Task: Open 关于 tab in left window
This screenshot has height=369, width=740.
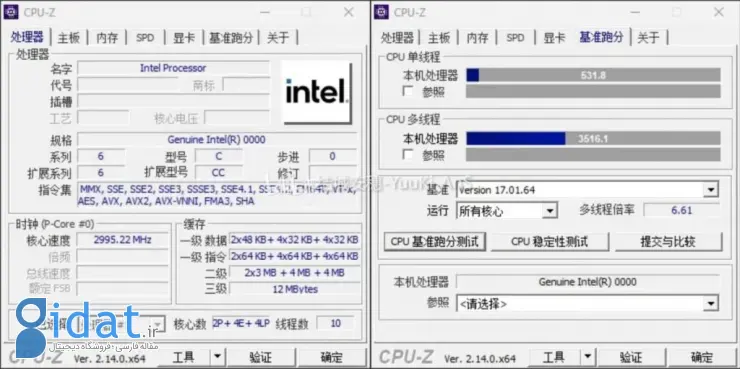Action: [x=278, y=38]
